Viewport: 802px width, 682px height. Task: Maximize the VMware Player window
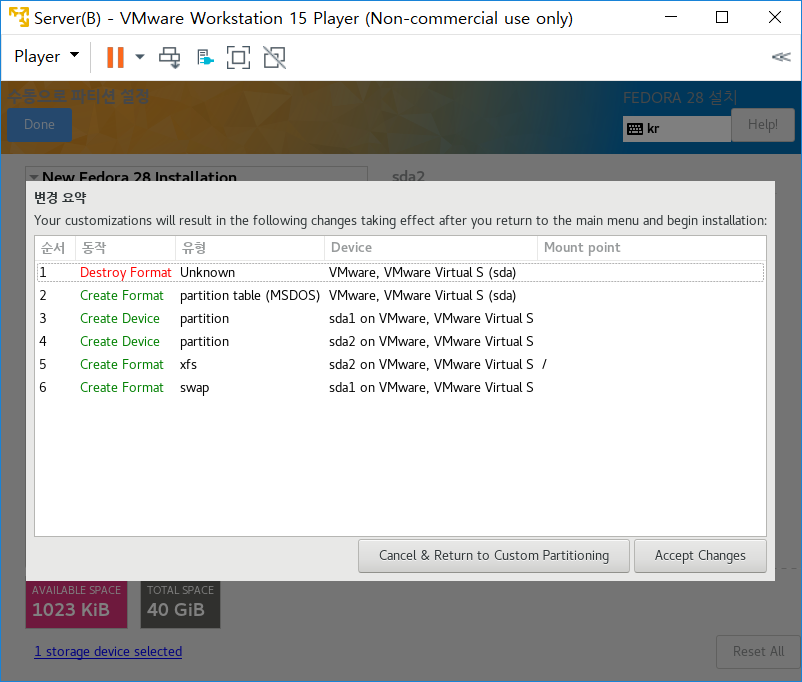pyautogui.click(x=722, y=17)
